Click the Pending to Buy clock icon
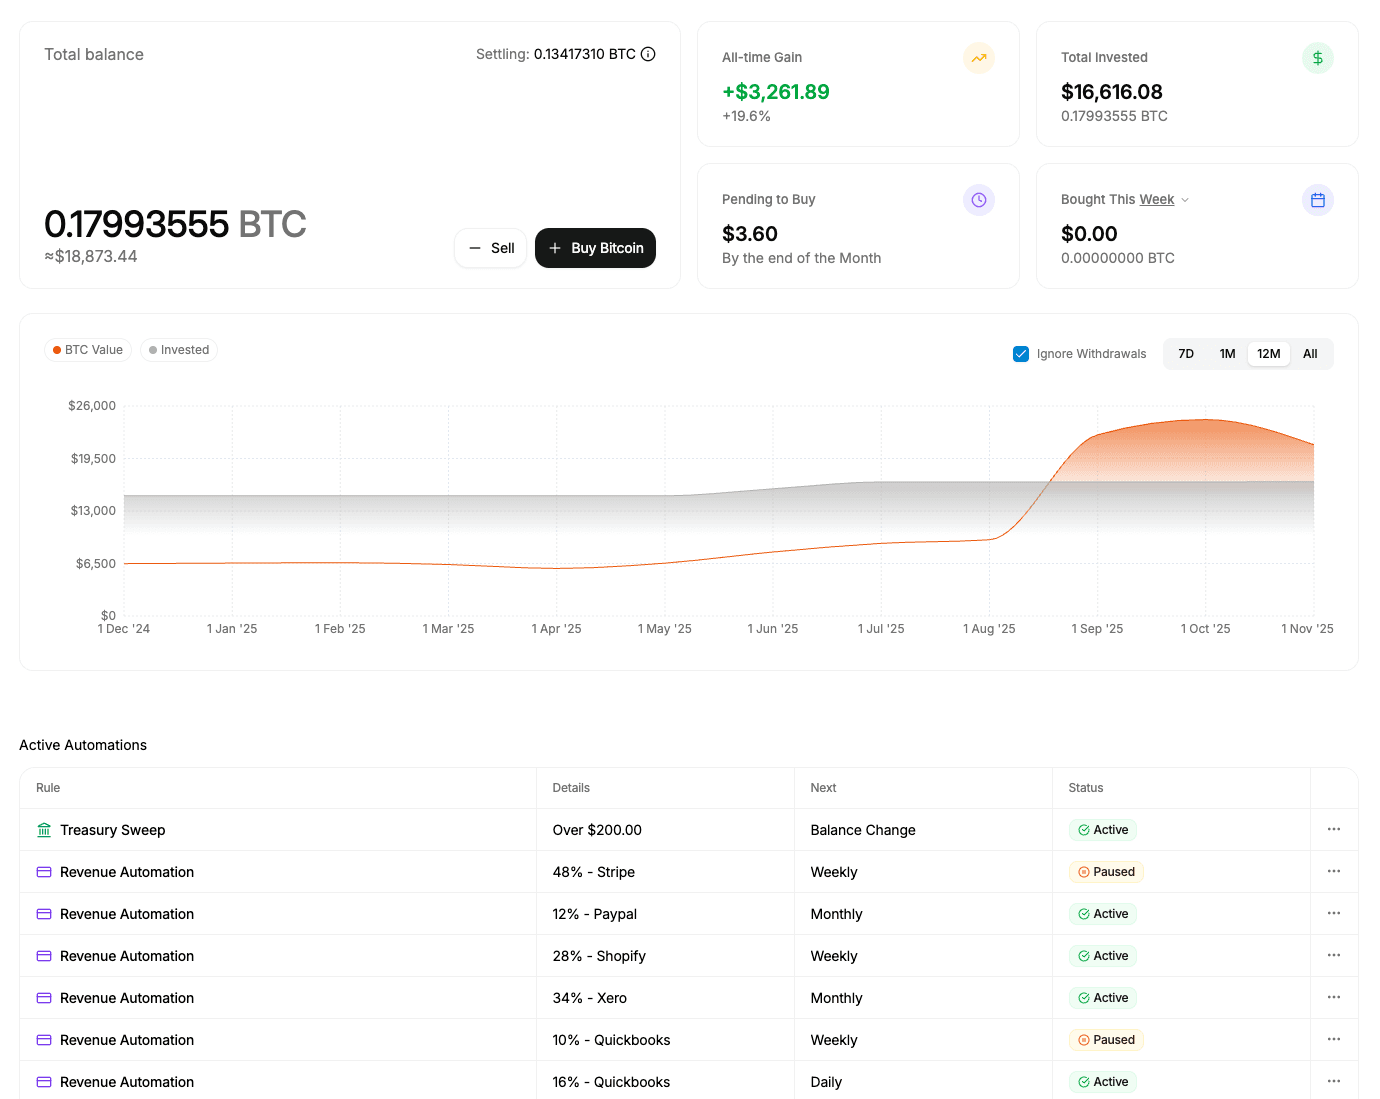 (978, 200)
